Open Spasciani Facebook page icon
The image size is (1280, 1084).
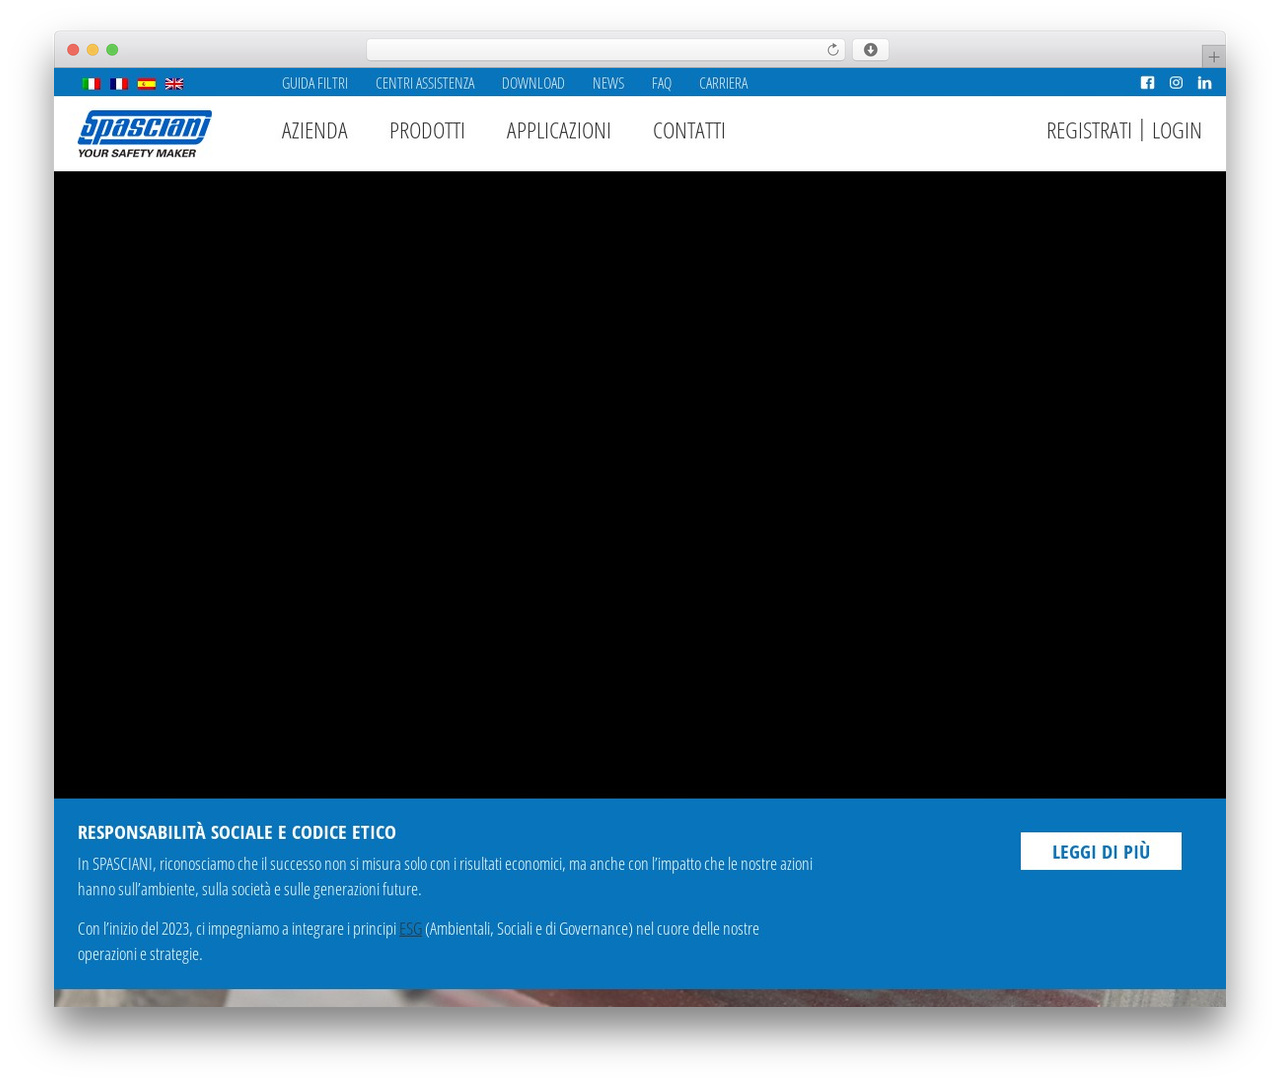(x=1147, y=83)
